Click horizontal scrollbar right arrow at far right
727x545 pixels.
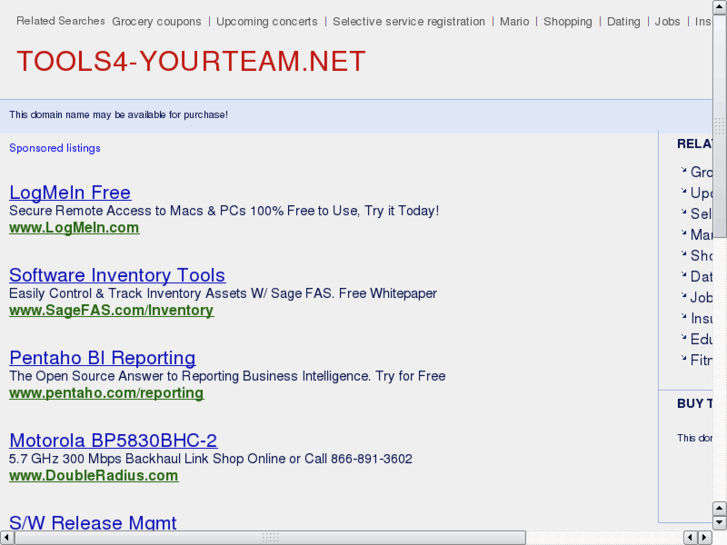(x=705, y=538)
